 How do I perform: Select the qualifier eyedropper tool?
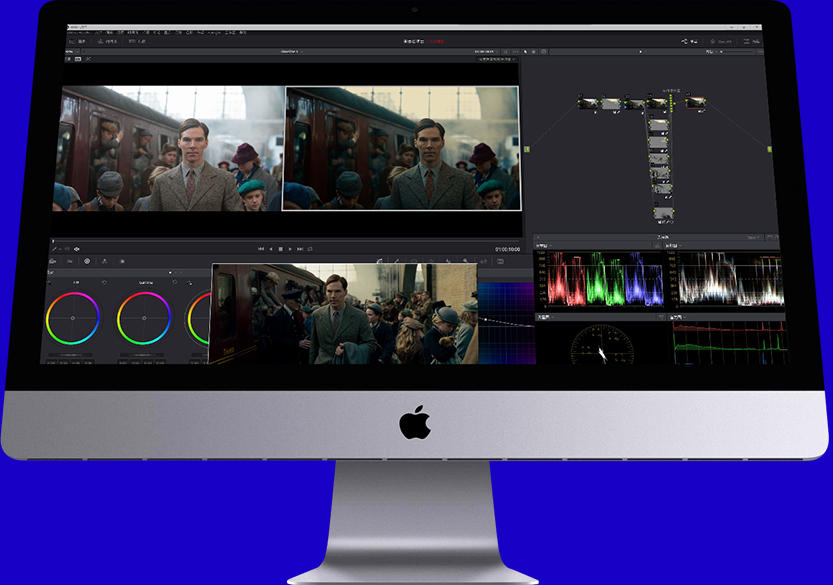pos(395,259)
